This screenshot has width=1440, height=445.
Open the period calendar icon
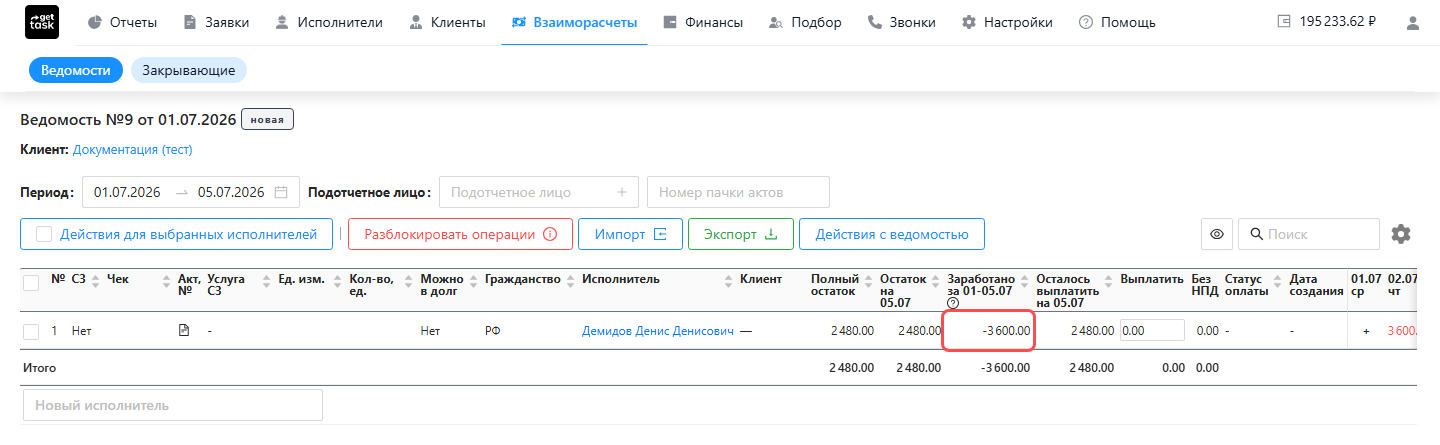(x=282, y=192)
